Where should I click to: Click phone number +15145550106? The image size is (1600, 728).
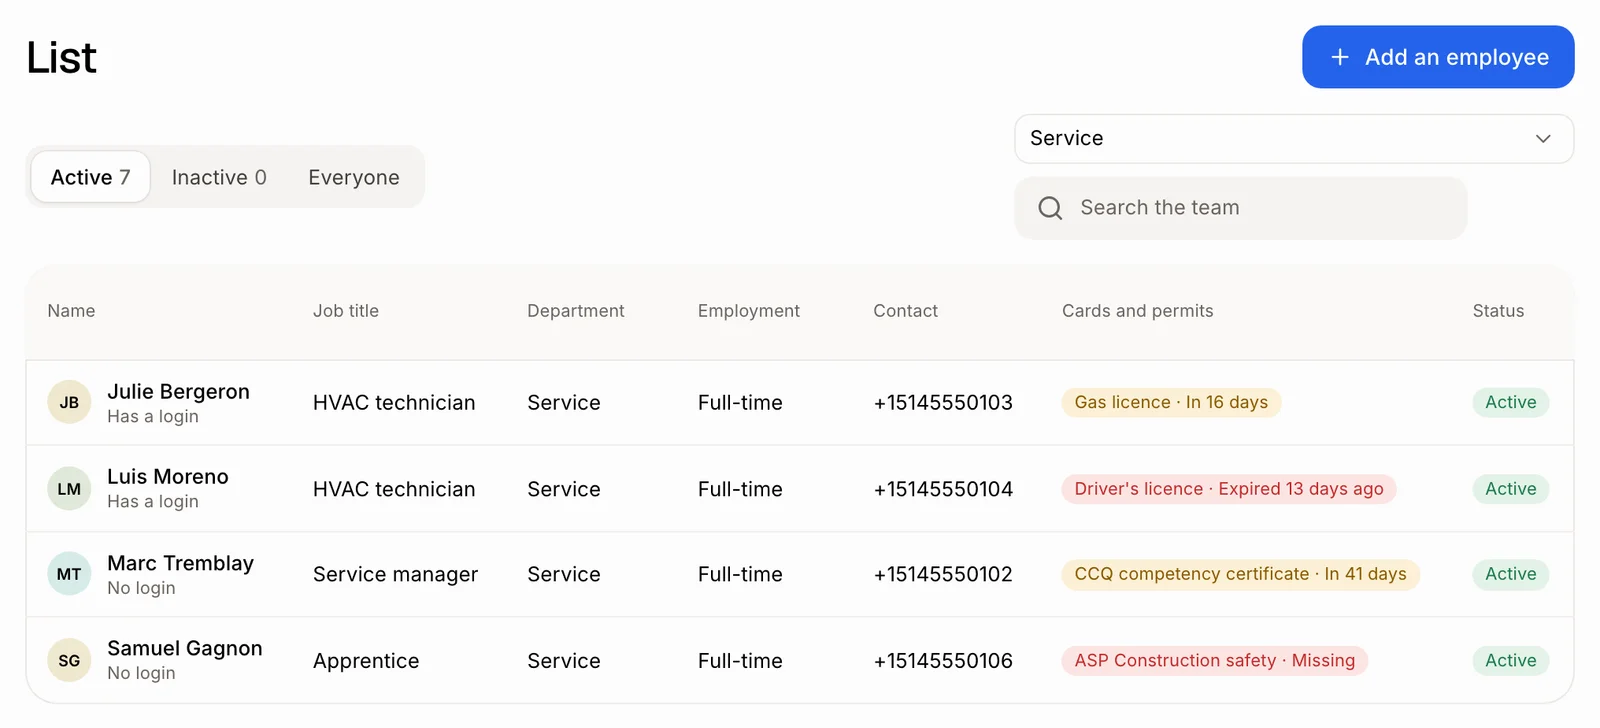(x=943, y=661)
